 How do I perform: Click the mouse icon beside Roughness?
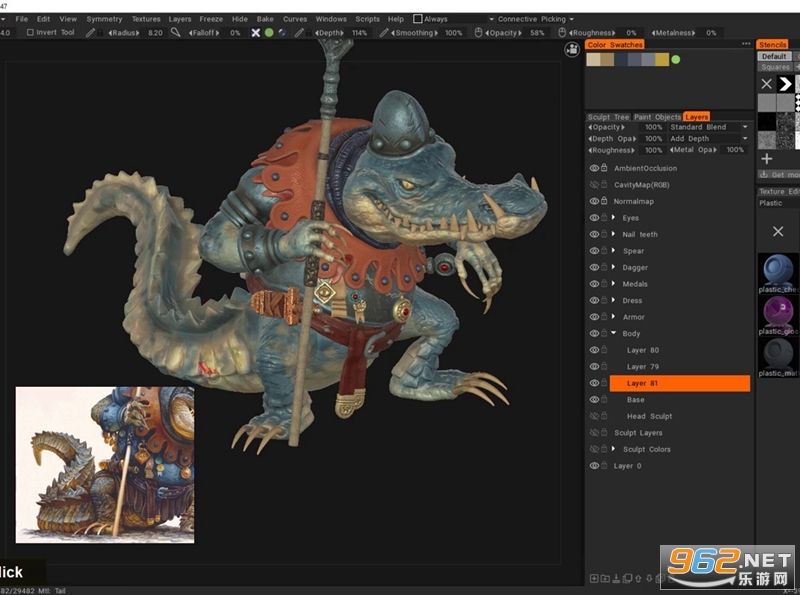point(562,33)
